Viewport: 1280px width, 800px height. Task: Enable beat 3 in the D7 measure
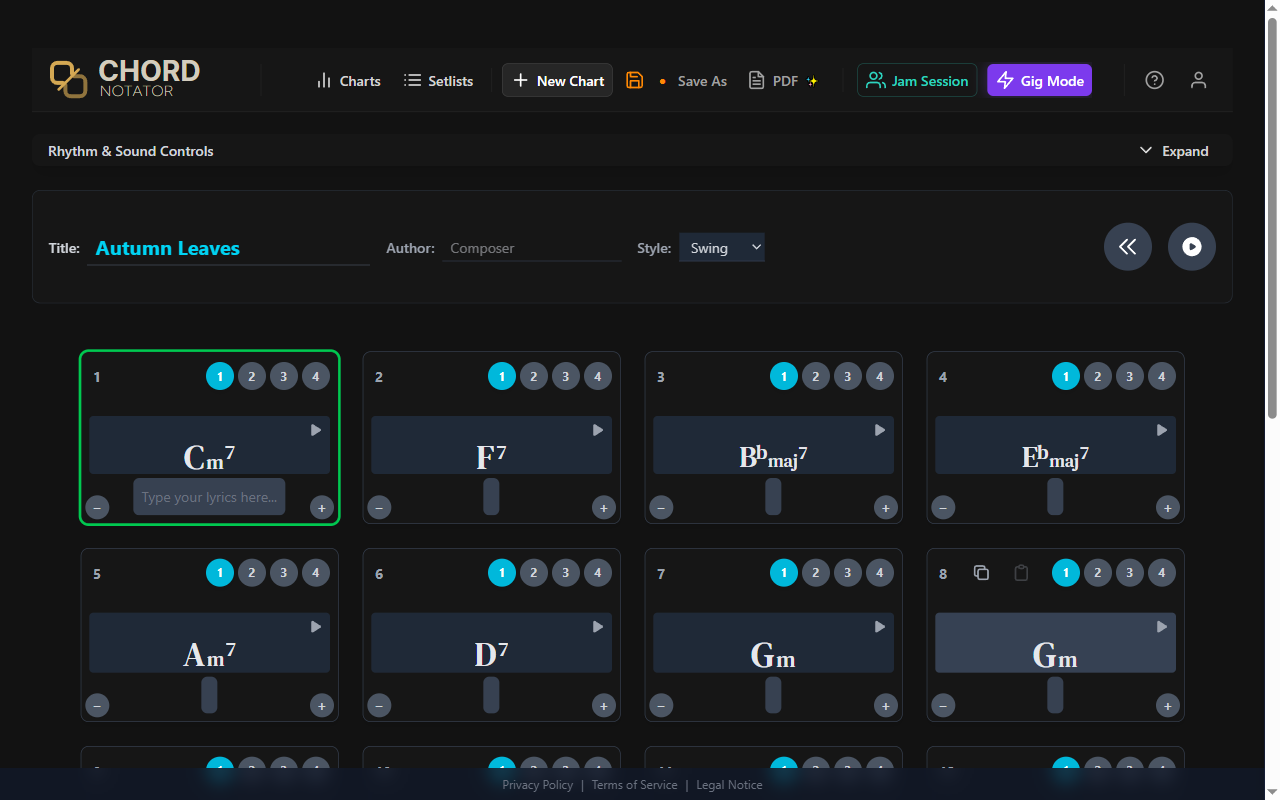(565, 572)
